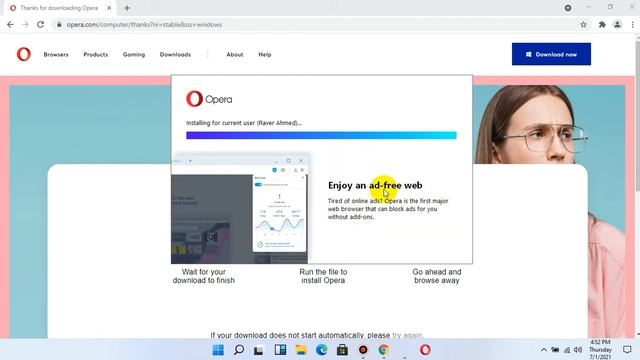This screenshot has height=360, width=640.
Task: Click 'Run the file to install Opera' text
Action: pos(323,276)
